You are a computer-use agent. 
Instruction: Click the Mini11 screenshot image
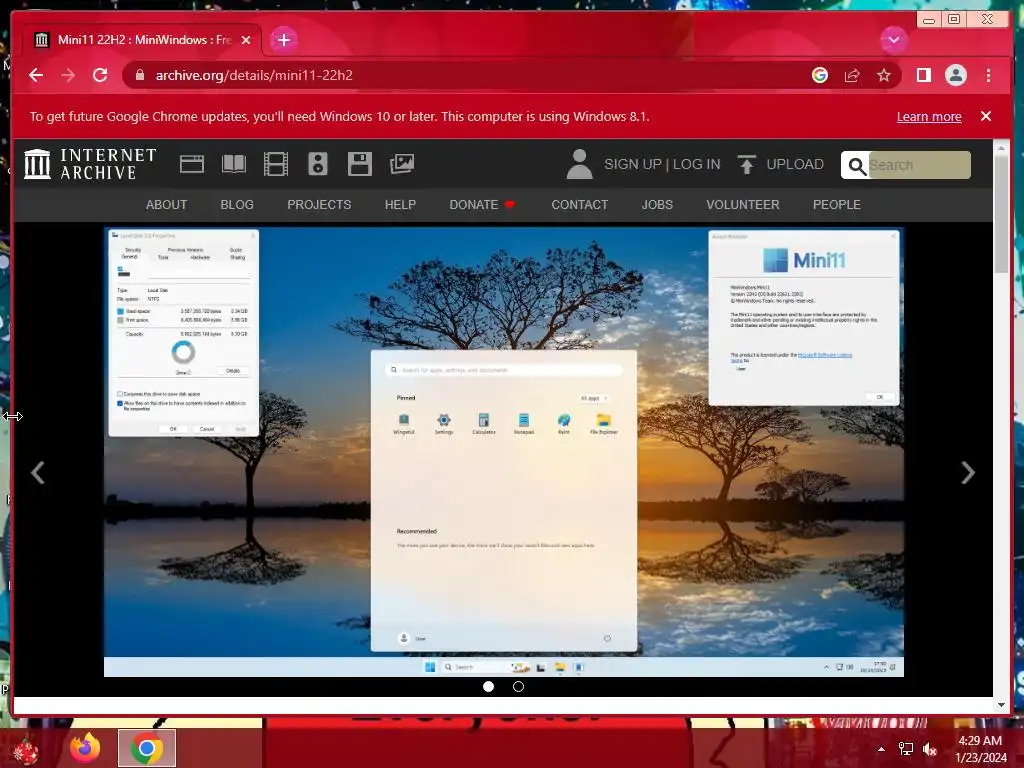(x=504, y=452)
